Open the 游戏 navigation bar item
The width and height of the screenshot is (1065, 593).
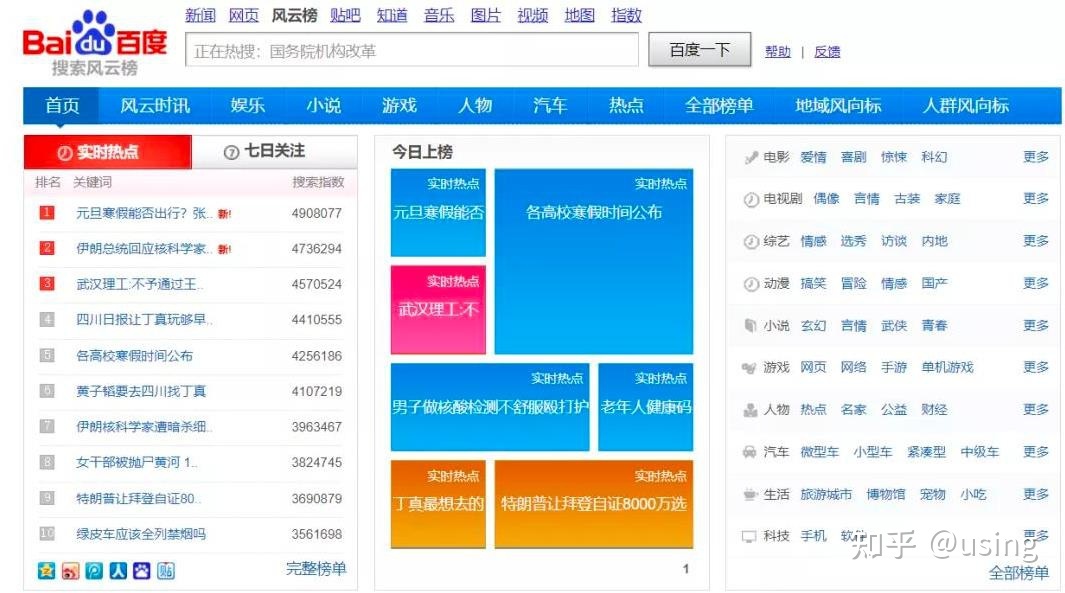tap(399, 106)
